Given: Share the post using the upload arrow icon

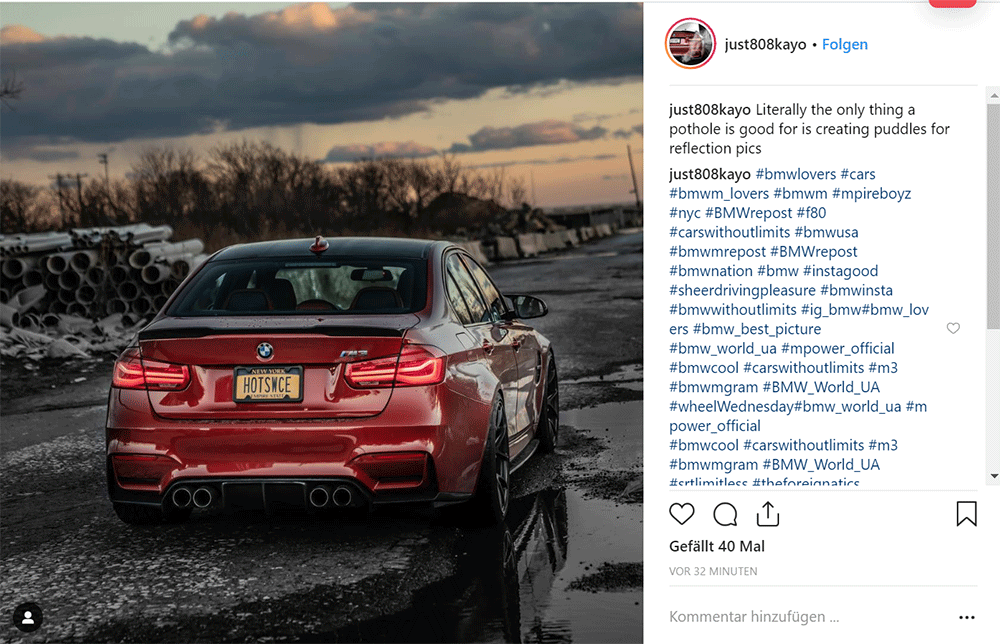Looking at the screenshot, I should coord(768,514).
